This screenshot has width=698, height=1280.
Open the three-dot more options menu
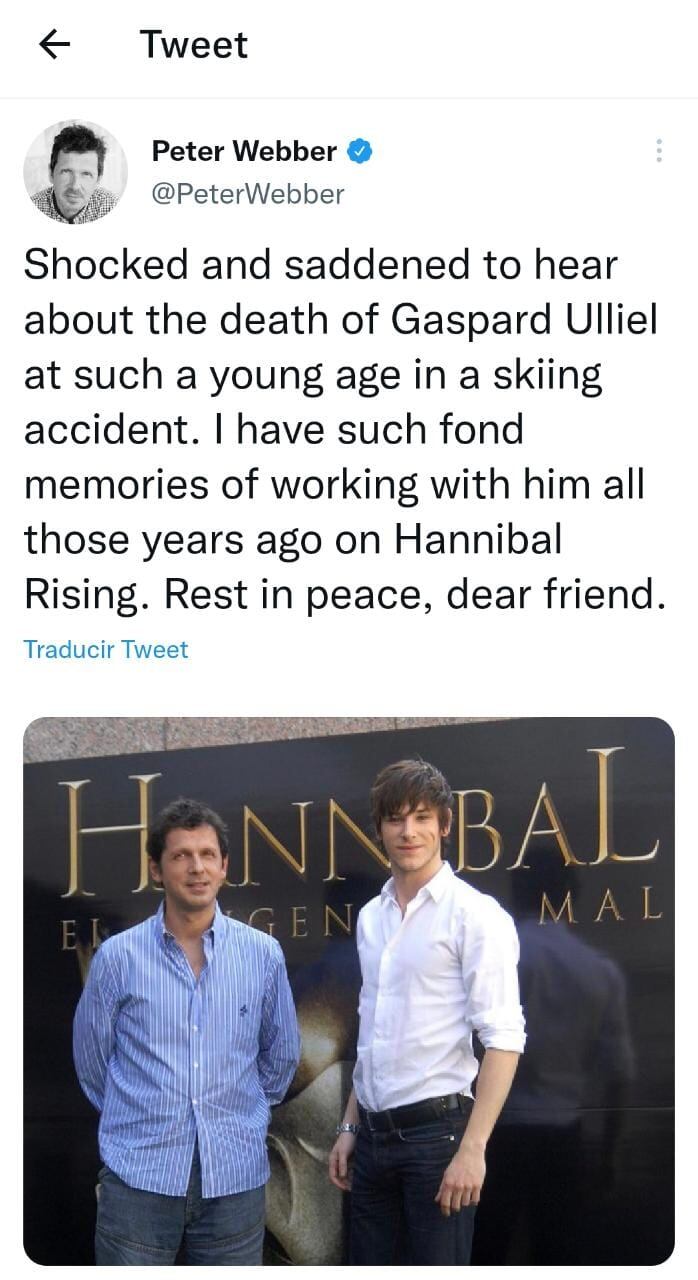tap(658, 151)
